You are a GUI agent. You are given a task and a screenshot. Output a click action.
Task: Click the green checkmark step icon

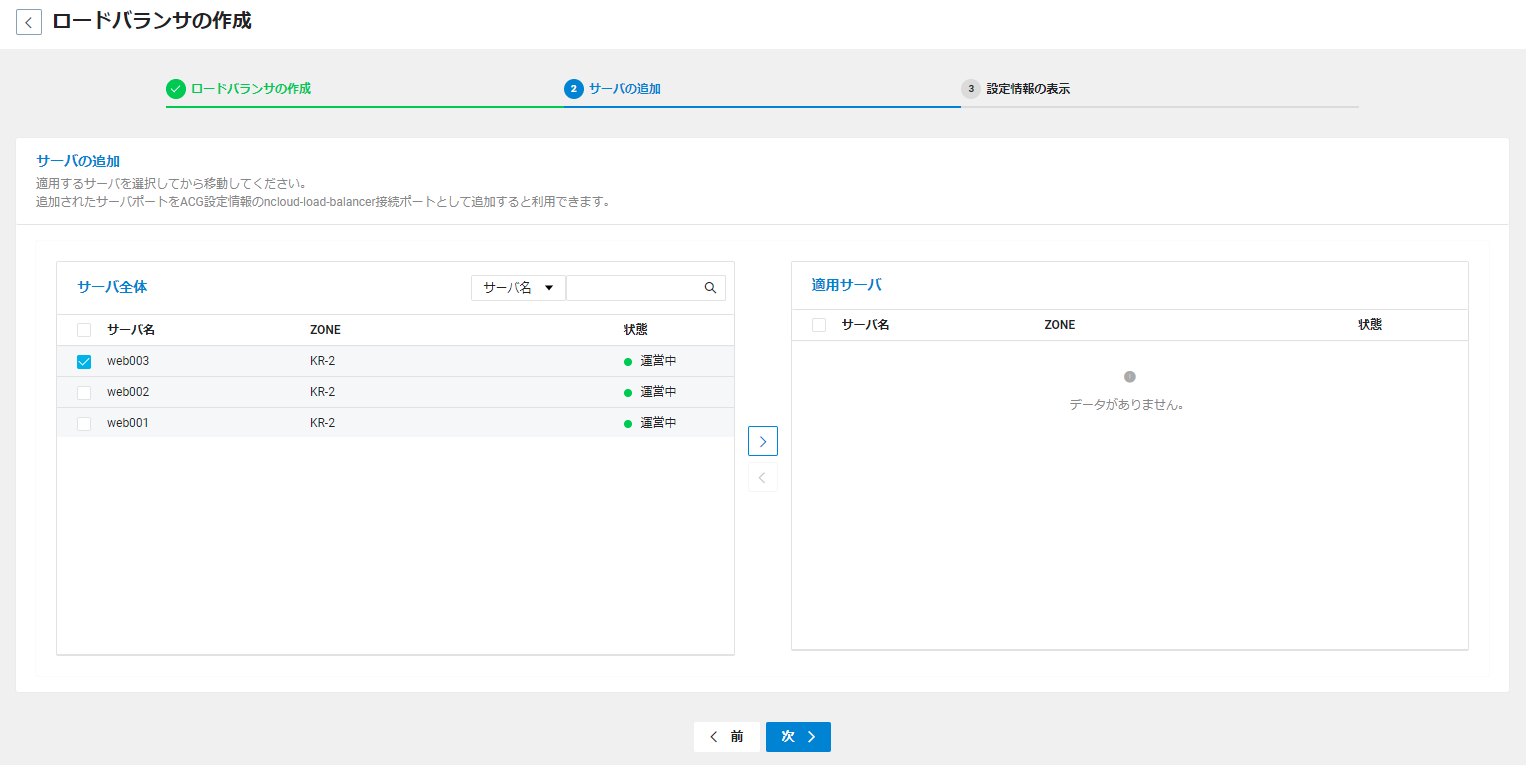point(176,89)
